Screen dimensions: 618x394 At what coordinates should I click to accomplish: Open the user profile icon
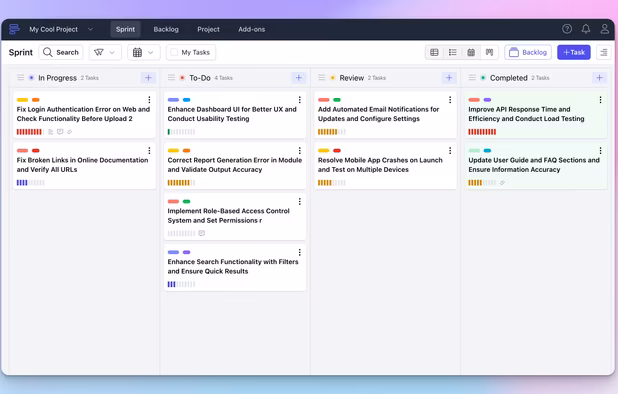[604, 29]
